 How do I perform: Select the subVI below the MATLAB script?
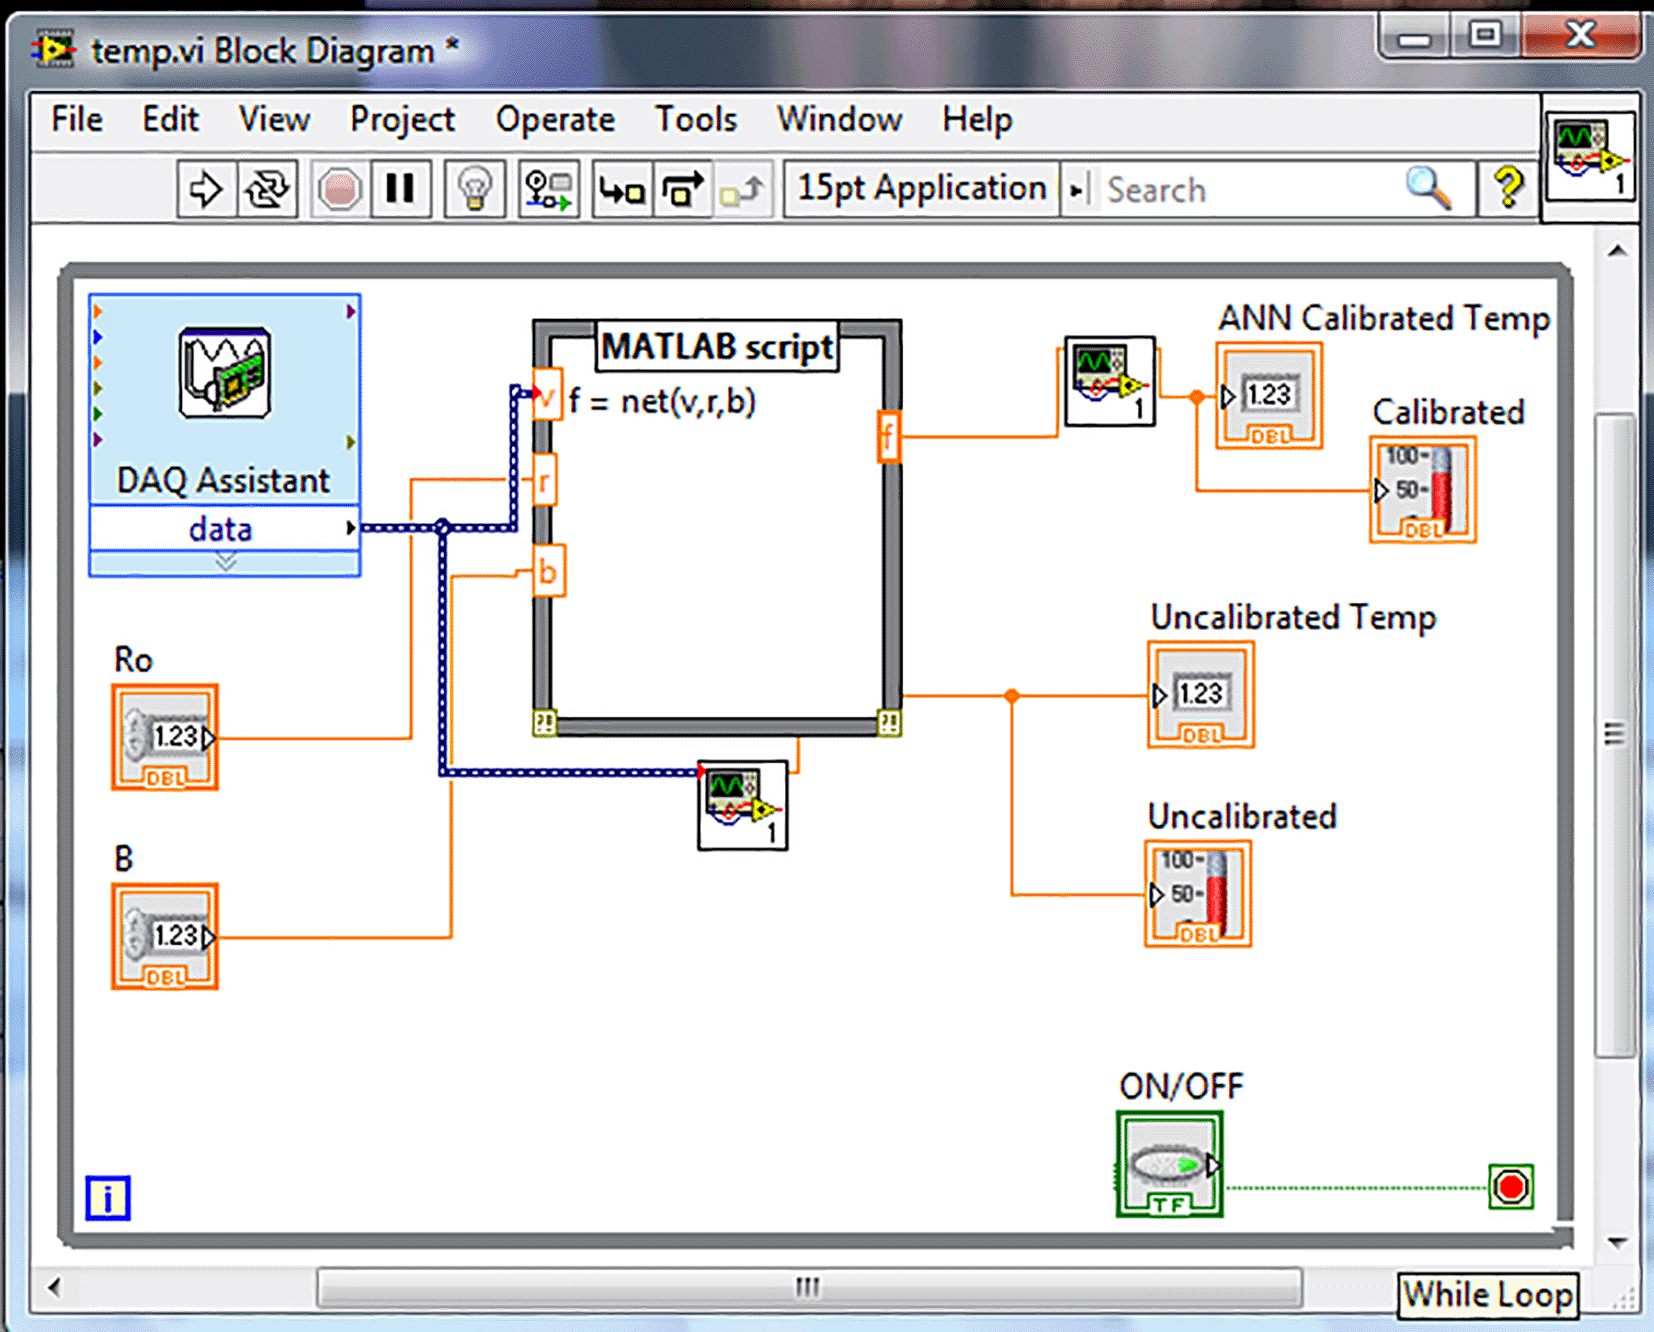coord(743,806)
